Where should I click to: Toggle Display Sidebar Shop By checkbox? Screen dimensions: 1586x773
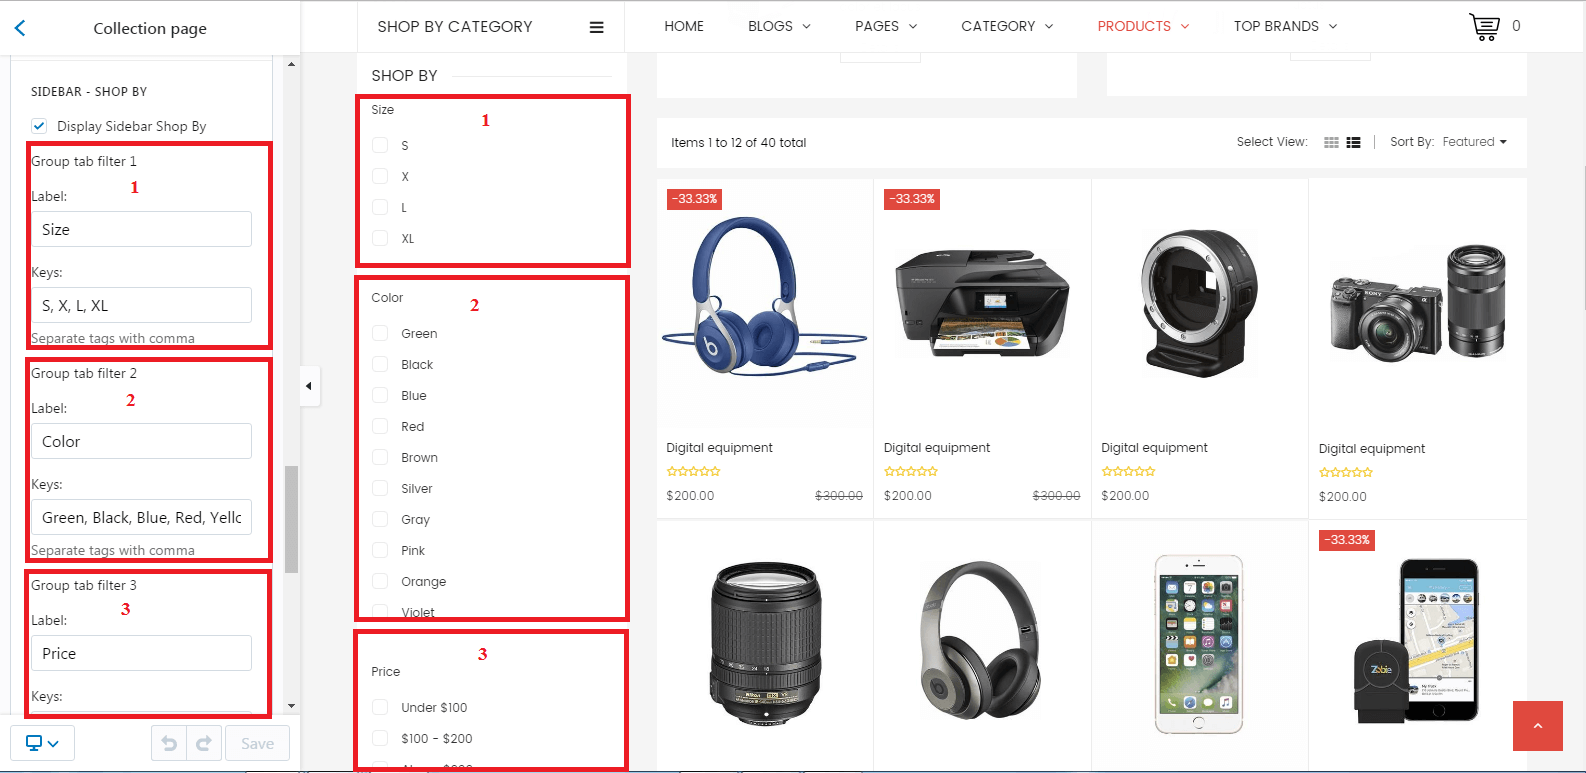click(x=39, y=126)
